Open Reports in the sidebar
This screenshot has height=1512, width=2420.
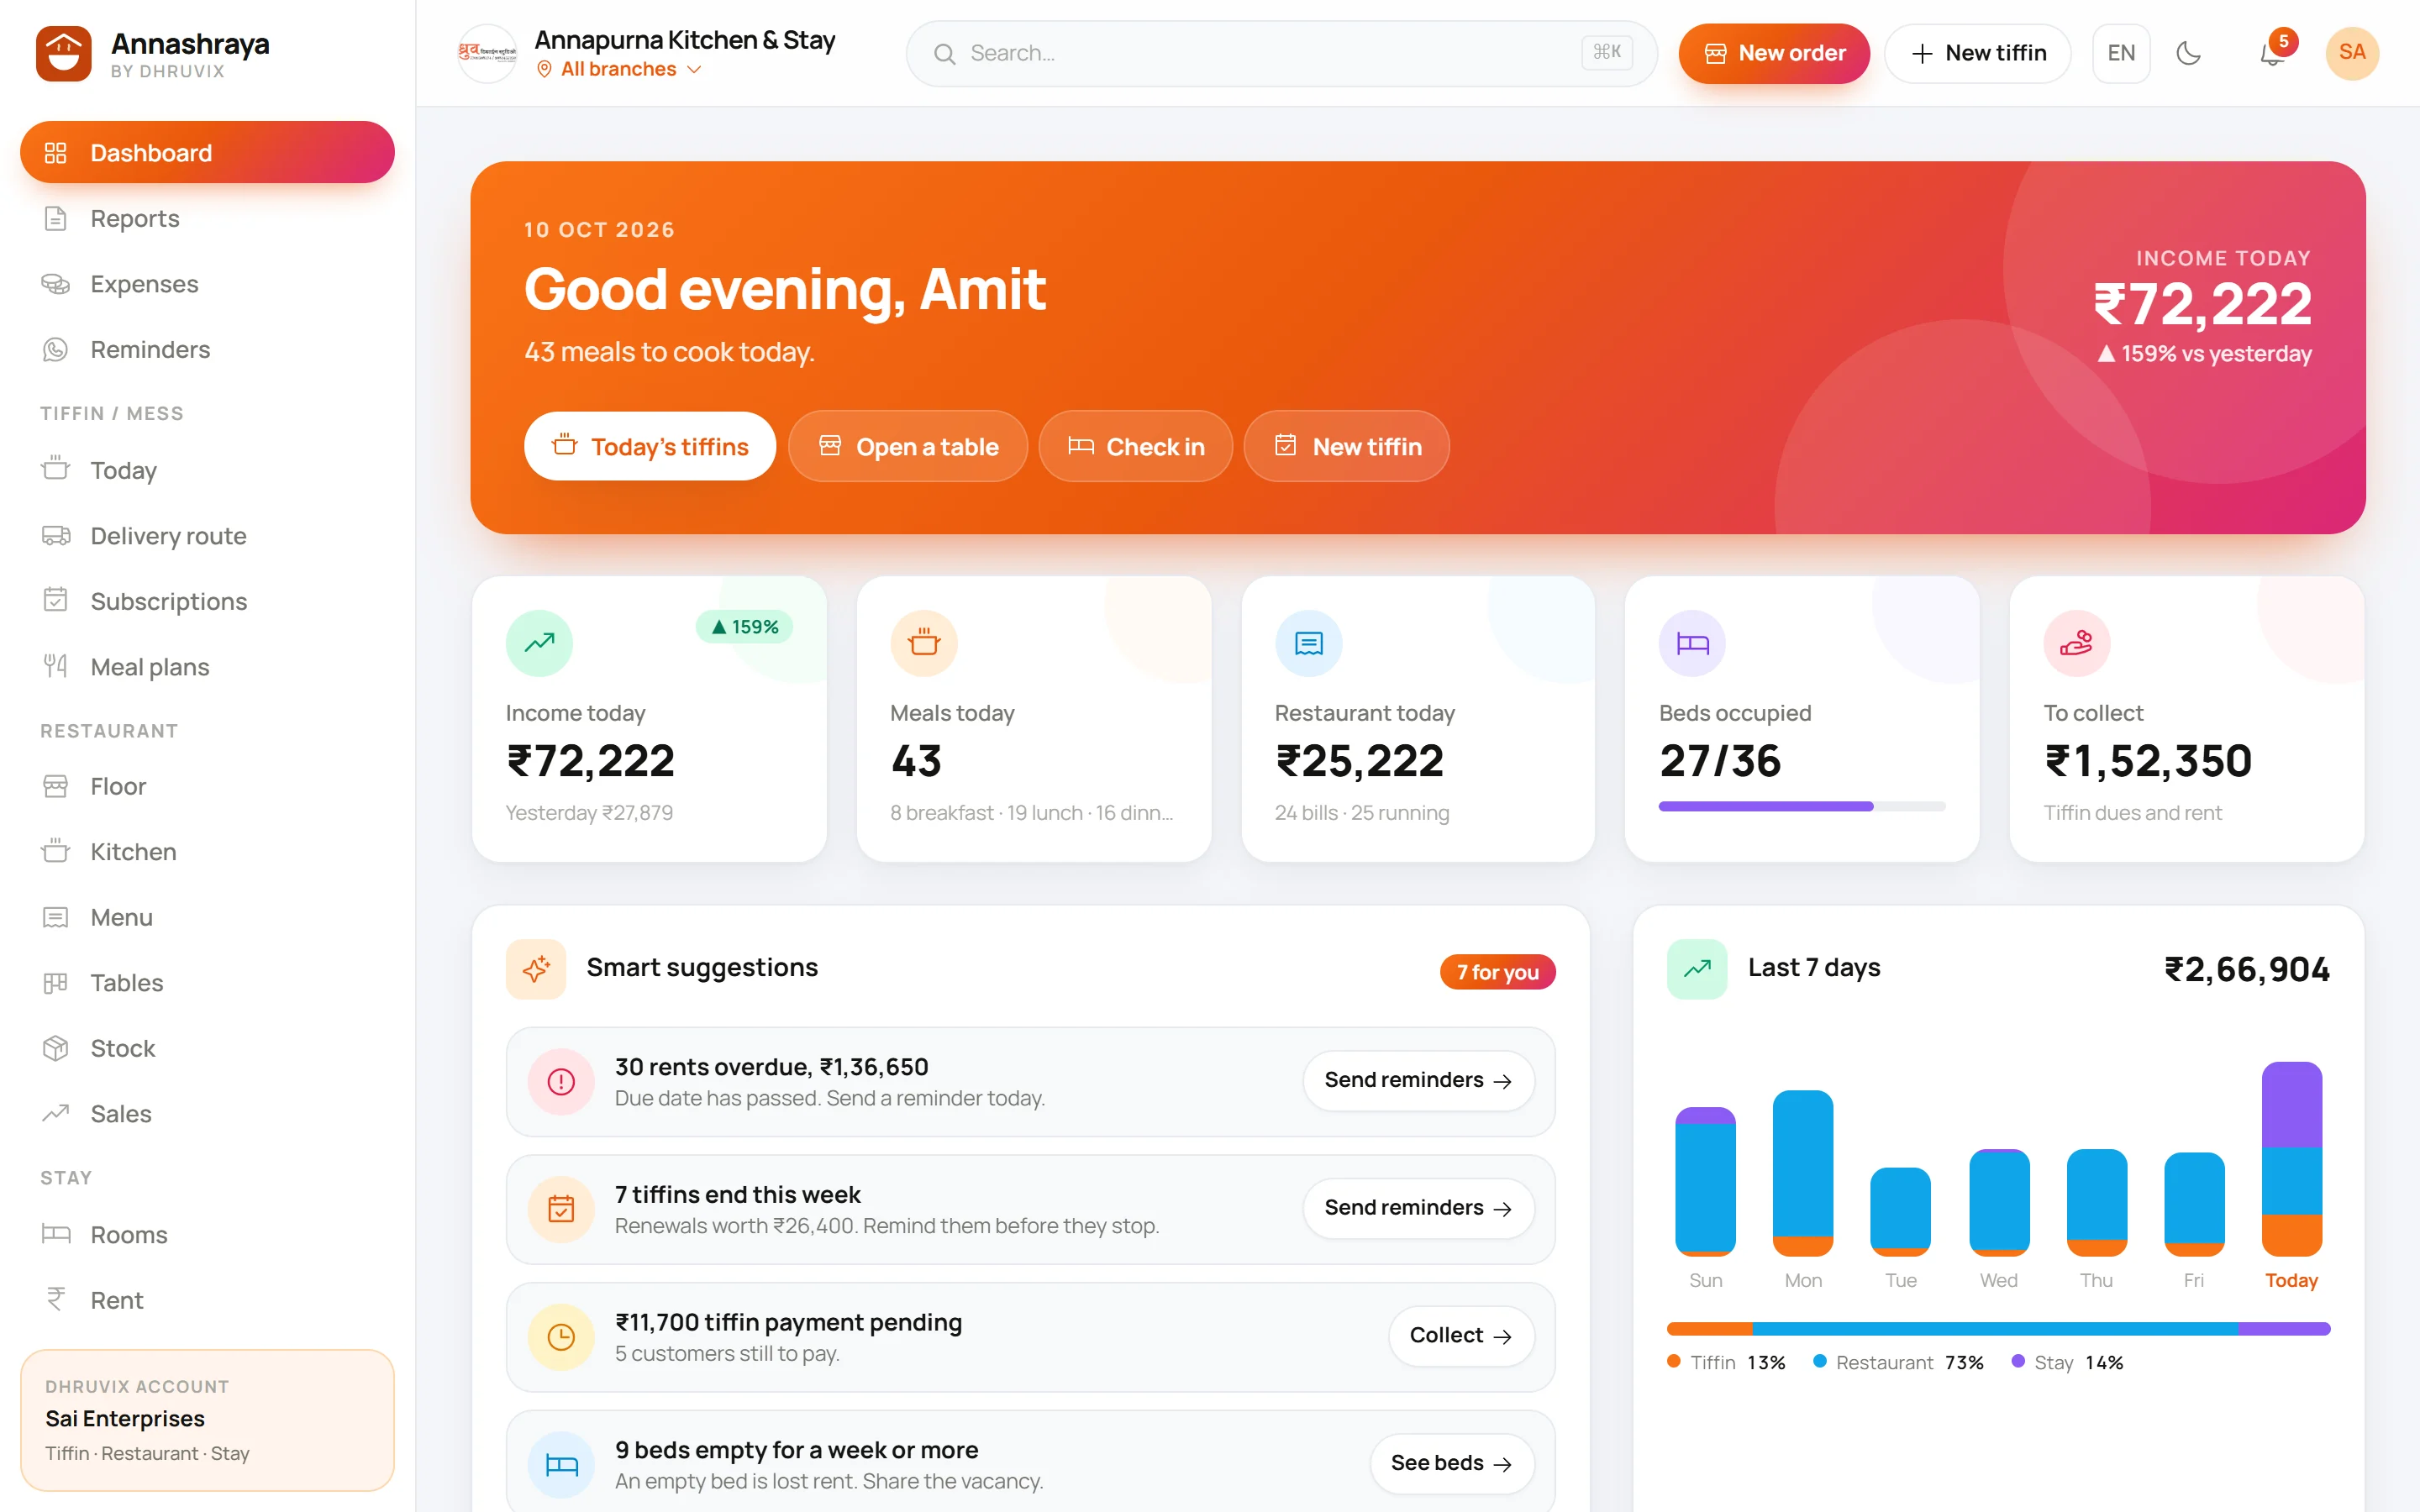[207, 218]
